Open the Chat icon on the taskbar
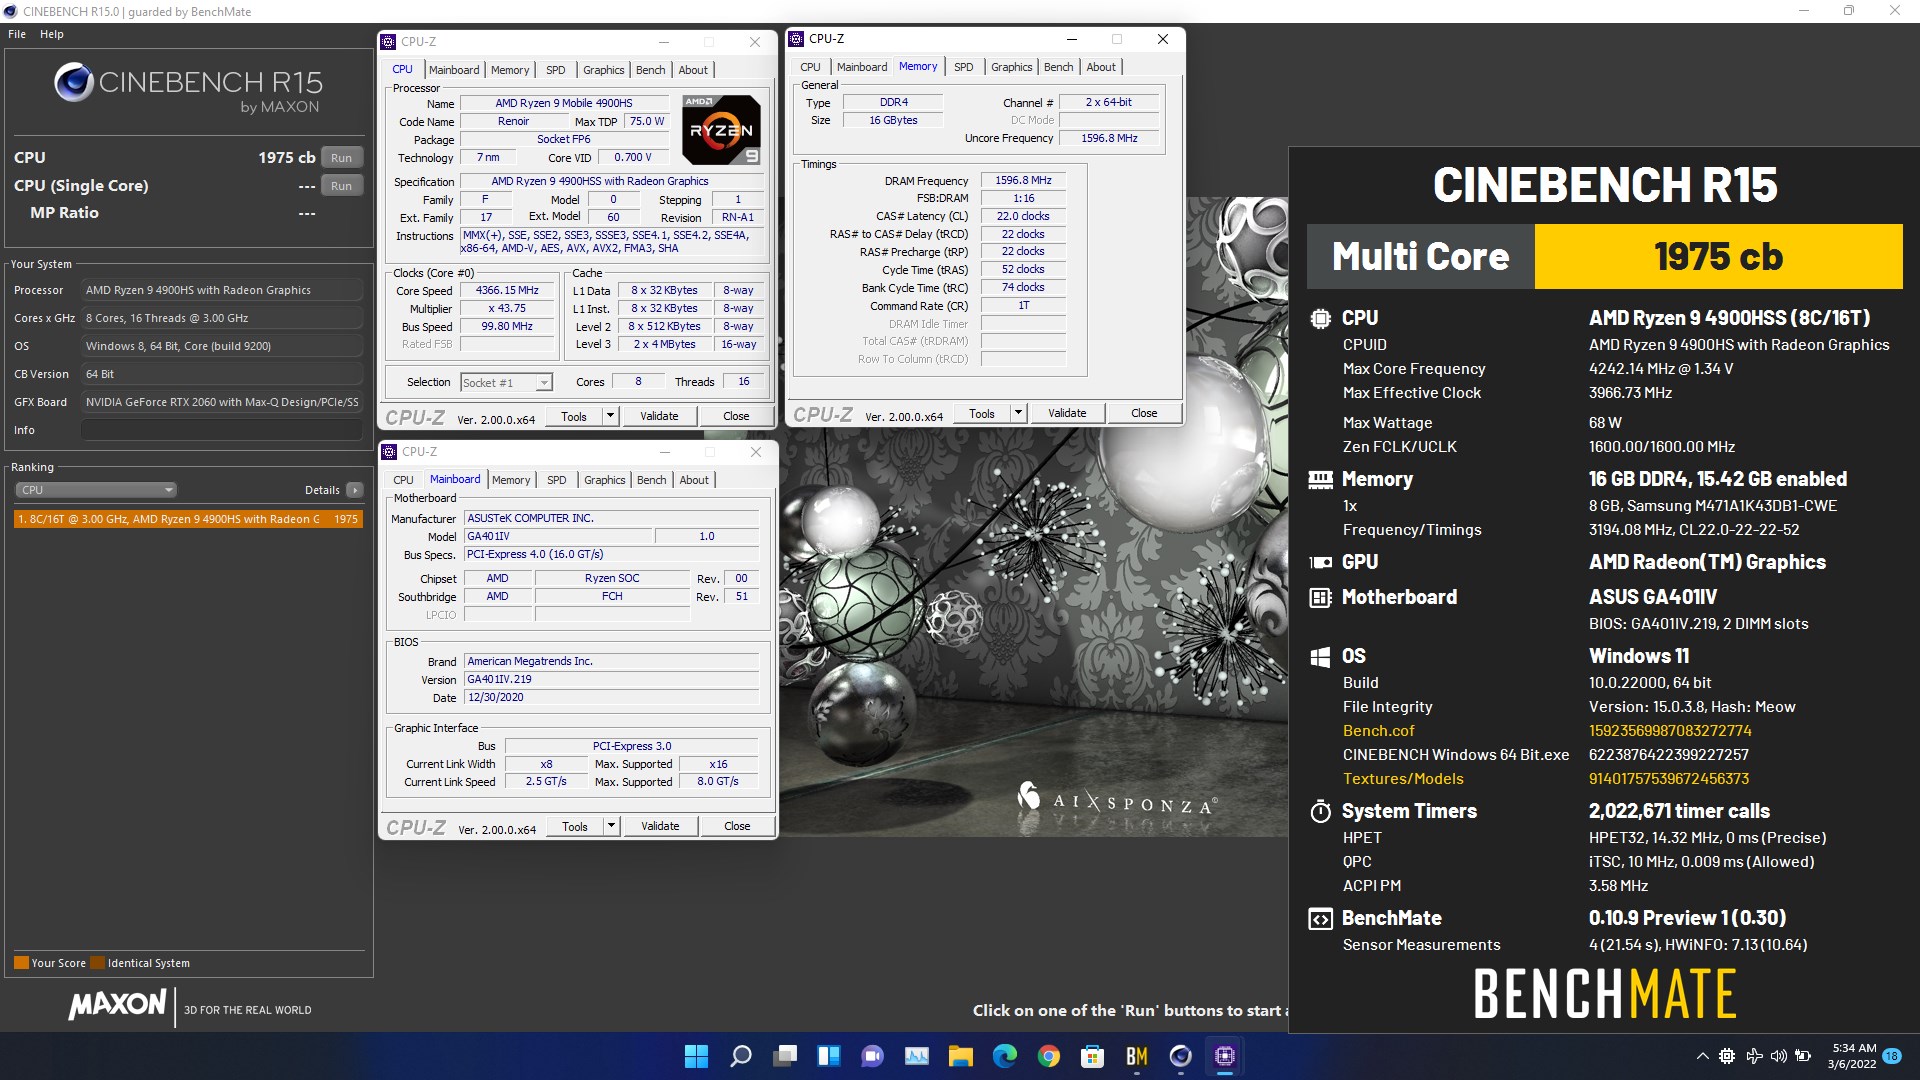Viewport: 1920px width, 1080px height. pos(873,1056)
